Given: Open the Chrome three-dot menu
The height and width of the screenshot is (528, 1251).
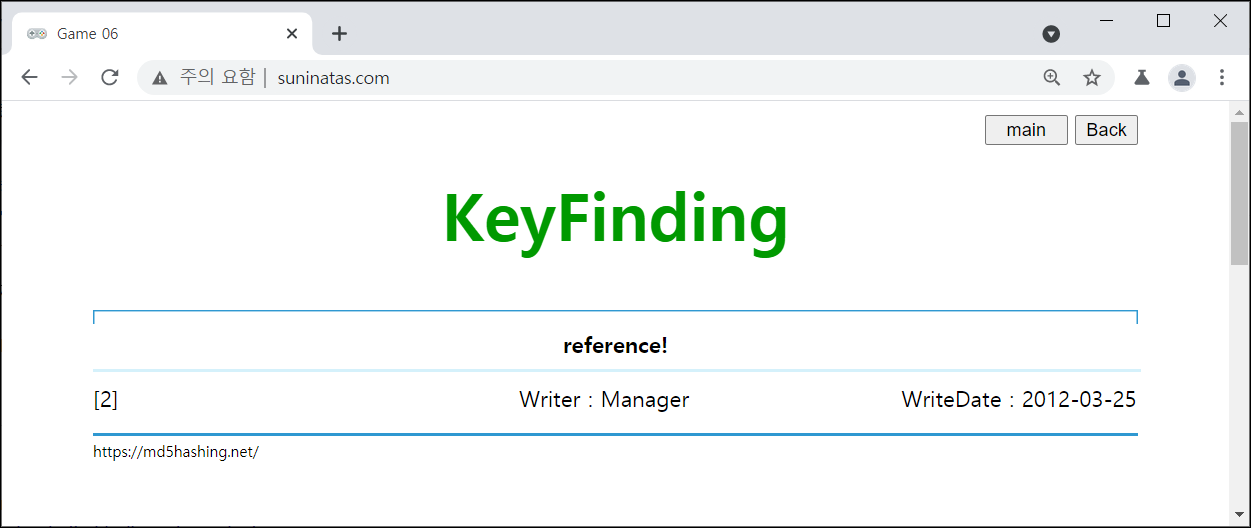Looking at the screenshot, I should [1221, 77].
